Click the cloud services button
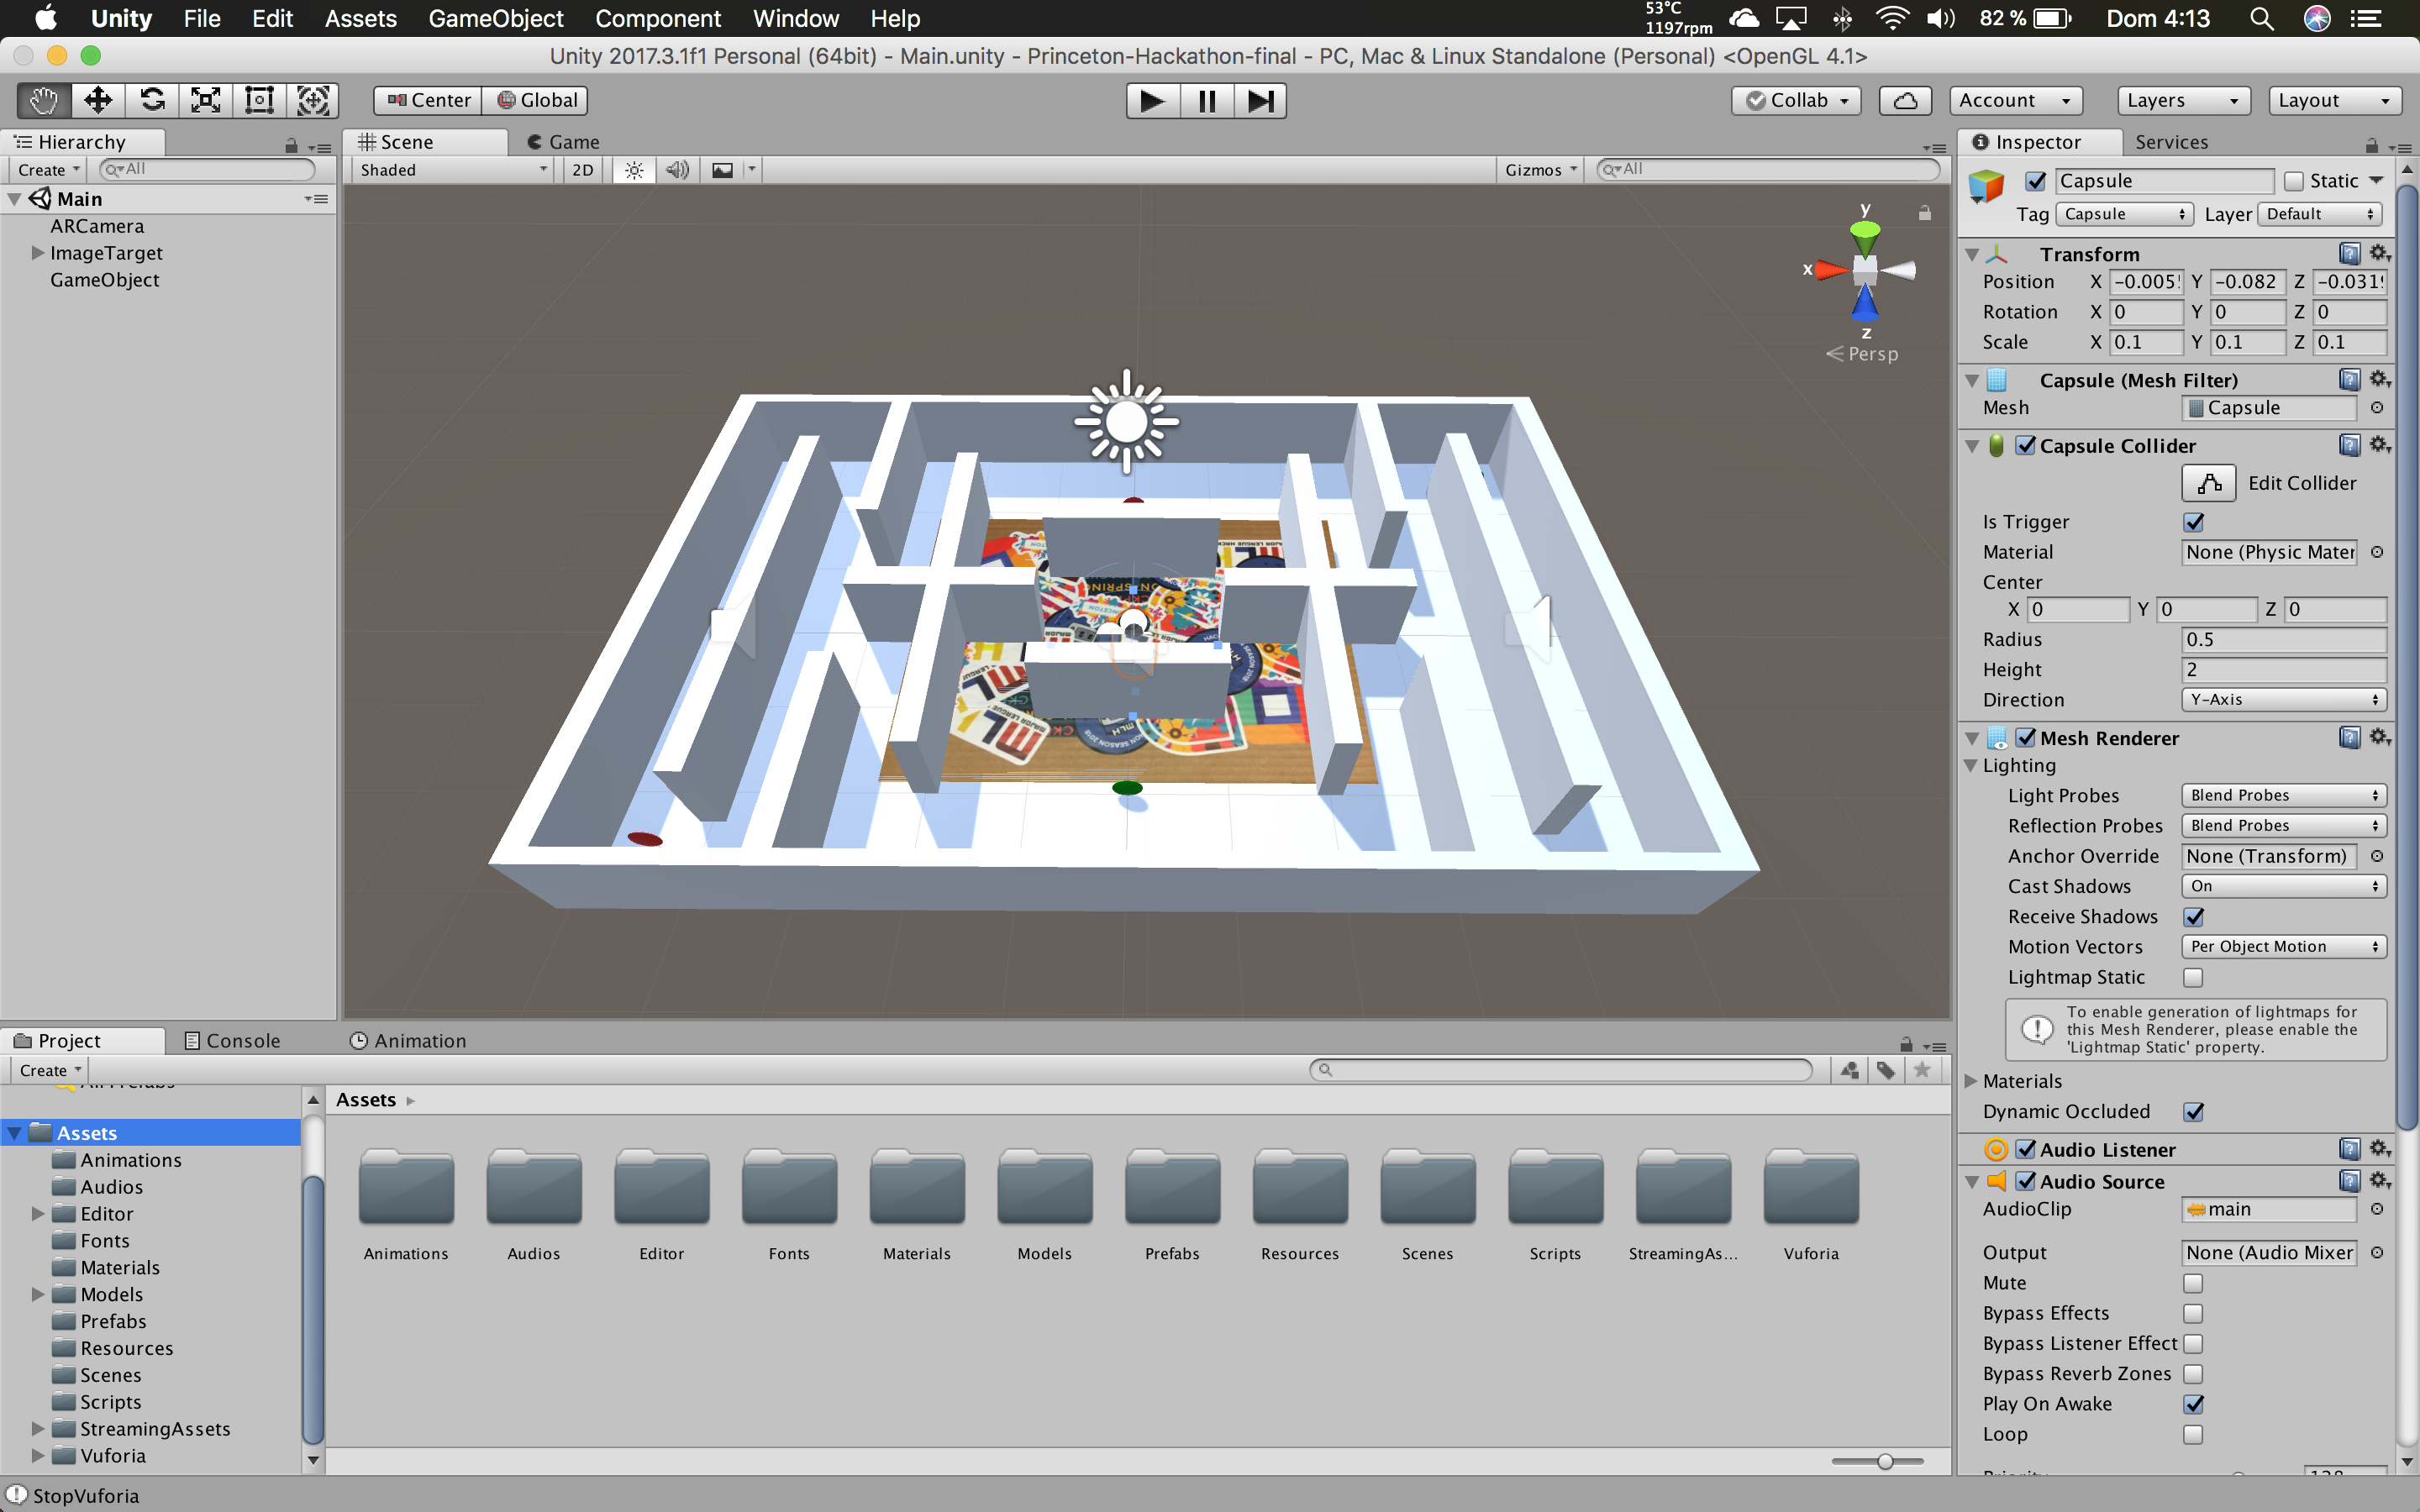This screenshot has width=2420, height=1512. pos(1905,100)
